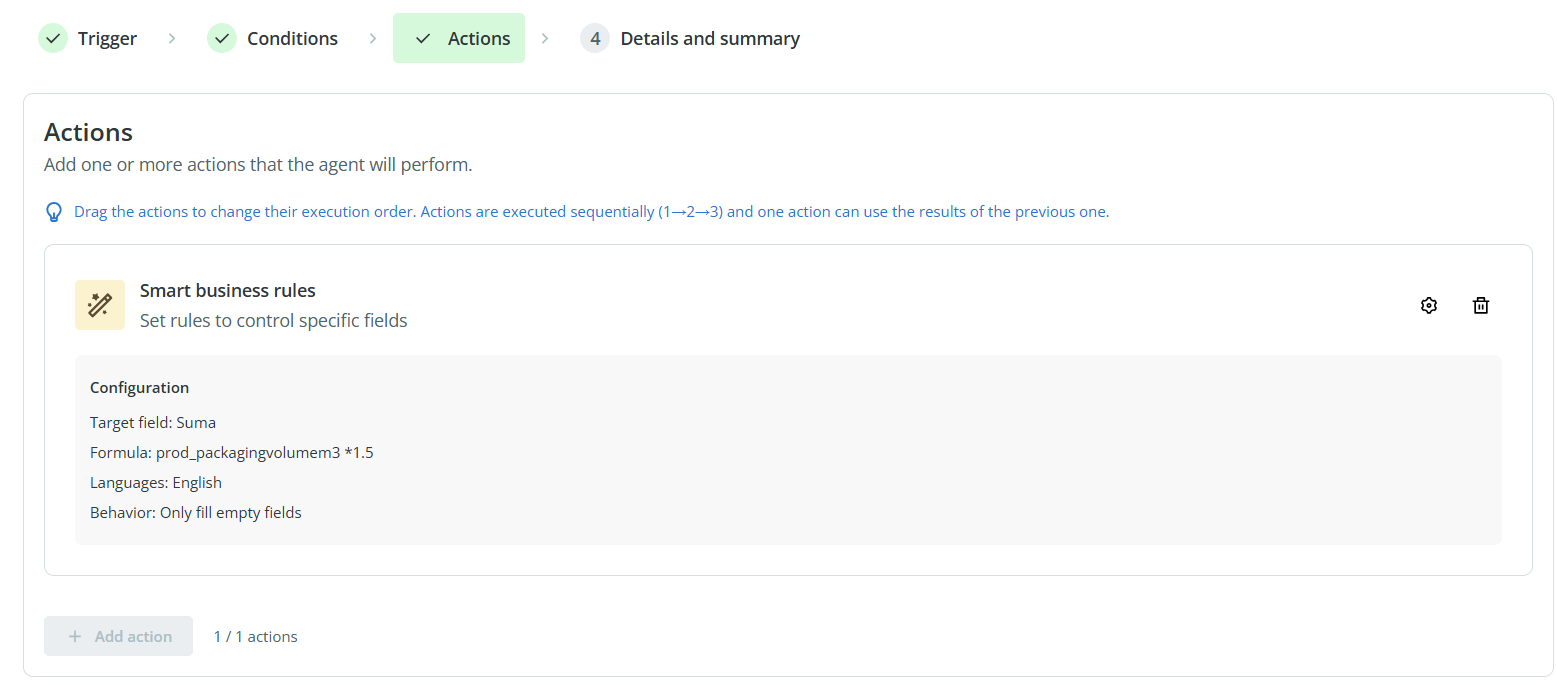Click the lightbulb hint icon
This screenshot has width=1558, height=685.
click(55, 212)
